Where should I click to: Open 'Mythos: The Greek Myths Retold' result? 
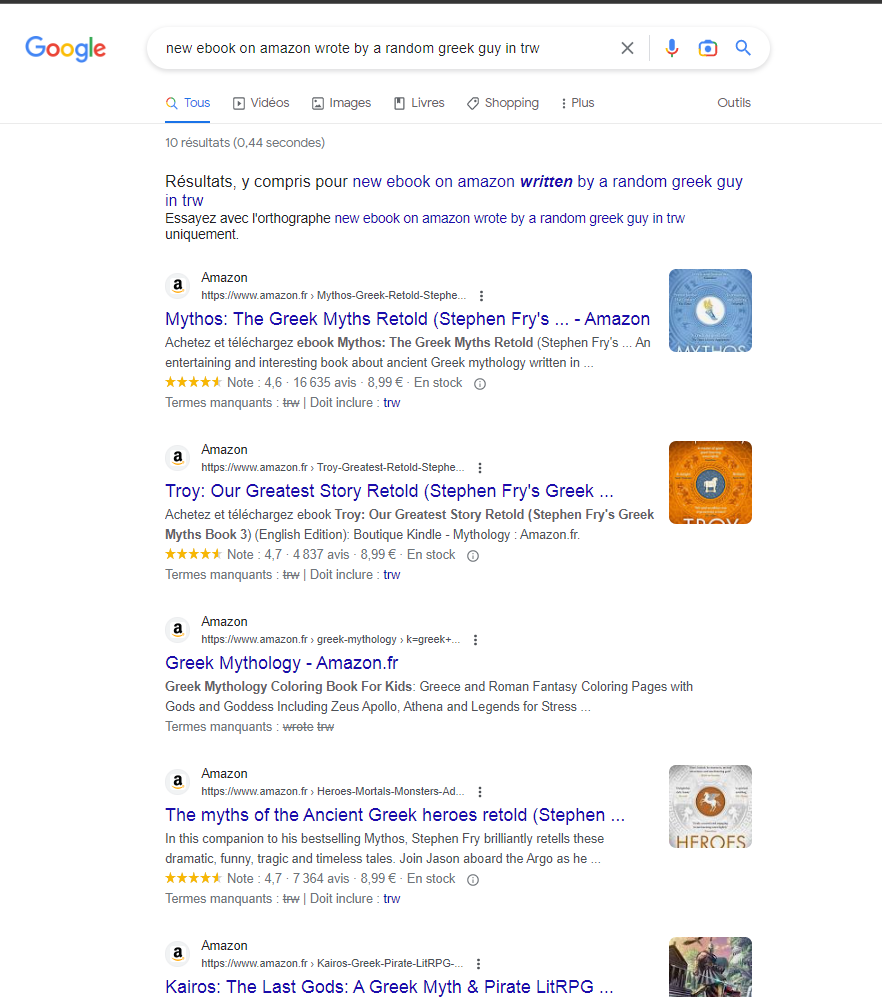408,319
